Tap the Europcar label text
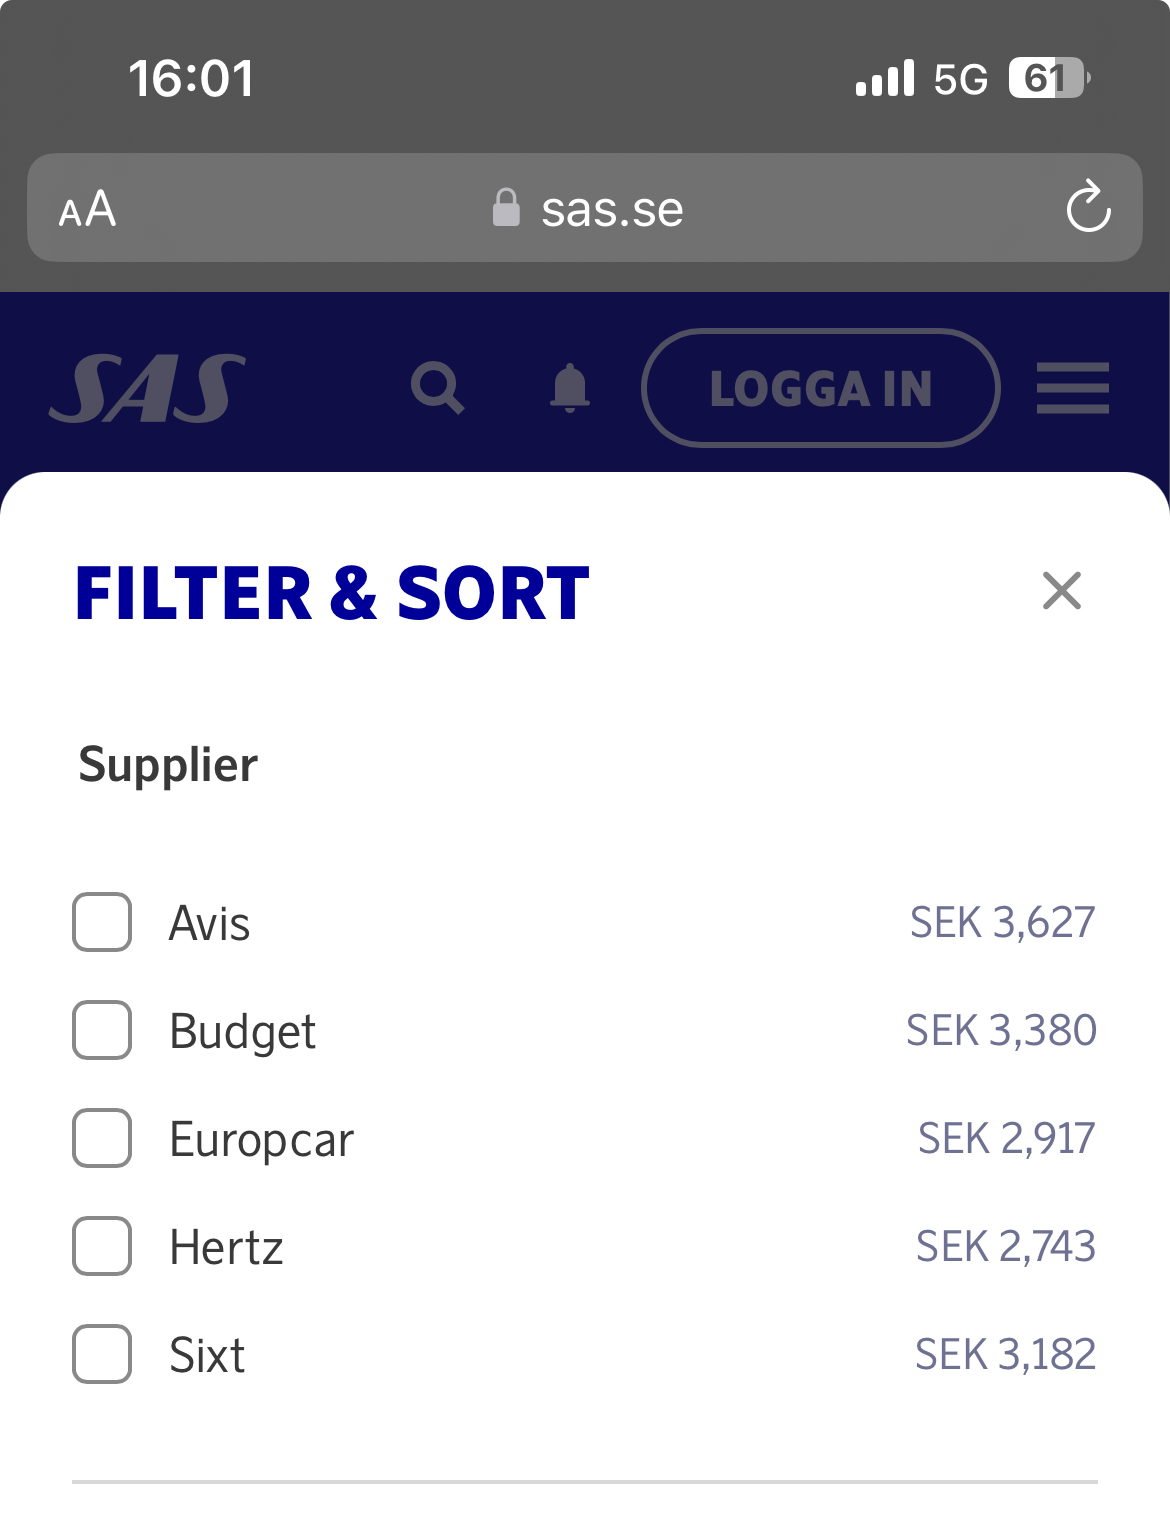Viewport: 1170px width, 1518px height. coord(262,1140)
